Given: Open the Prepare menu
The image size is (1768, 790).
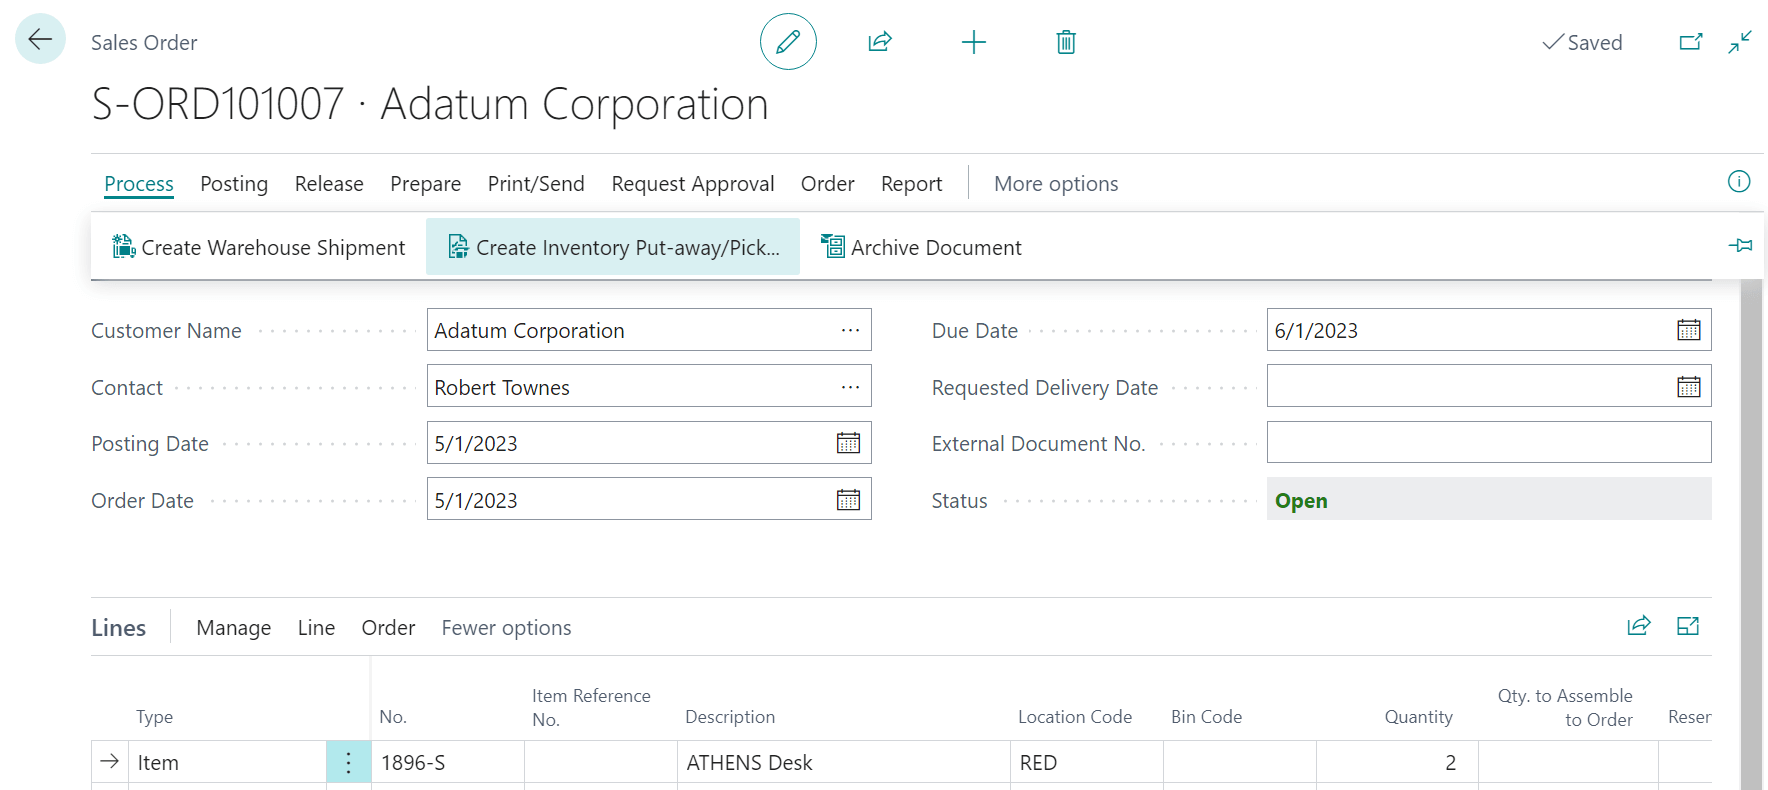Looking at the screenshot, I should 426,184.
